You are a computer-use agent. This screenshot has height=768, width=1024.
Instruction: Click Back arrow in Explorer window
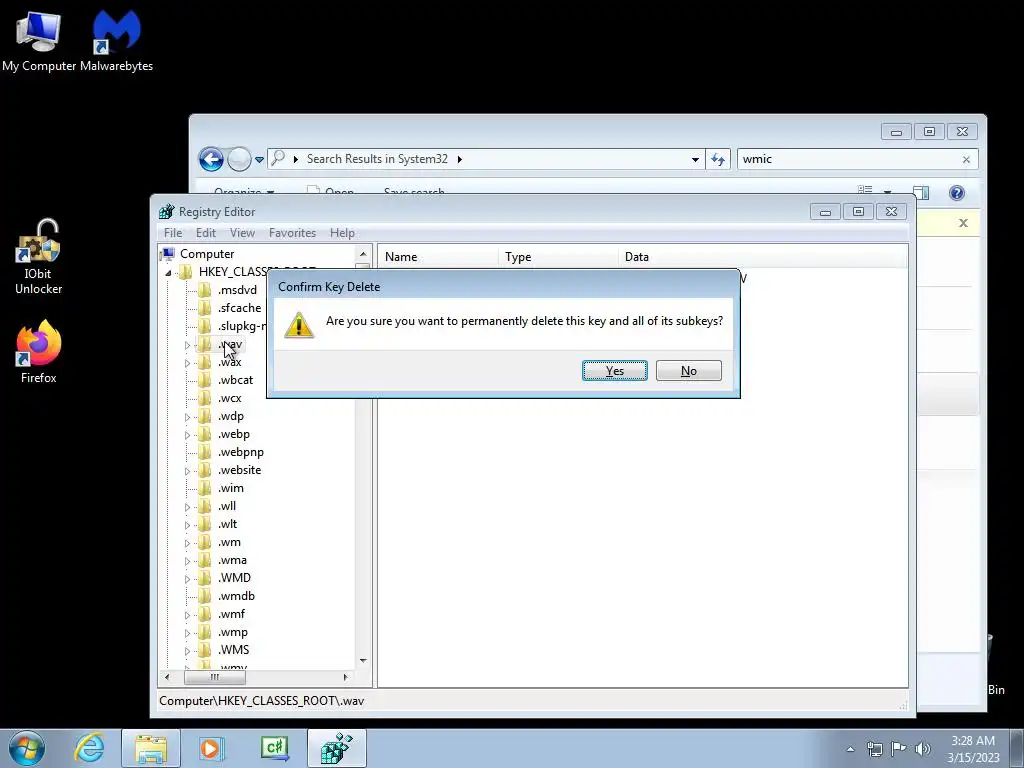pyautogui.click(x=211, y=159)
